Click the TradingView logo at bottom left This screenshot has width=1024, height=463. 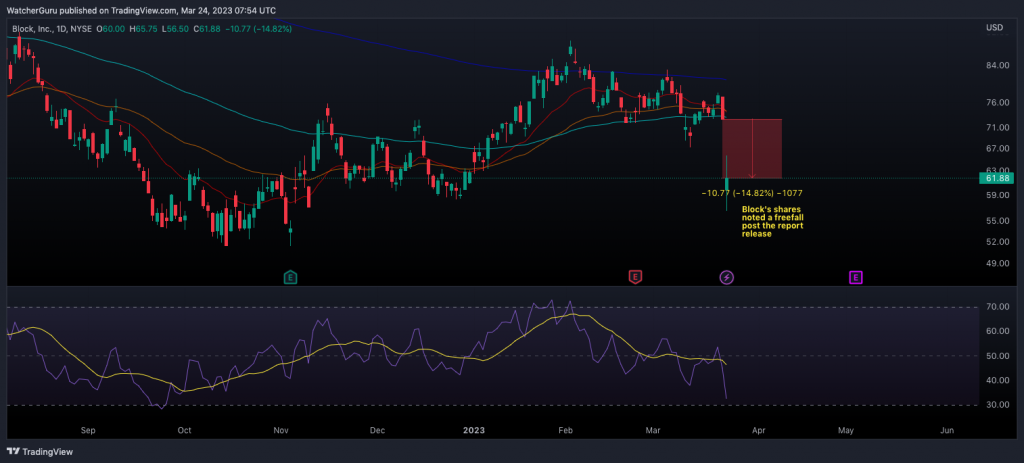click(40, 452)
